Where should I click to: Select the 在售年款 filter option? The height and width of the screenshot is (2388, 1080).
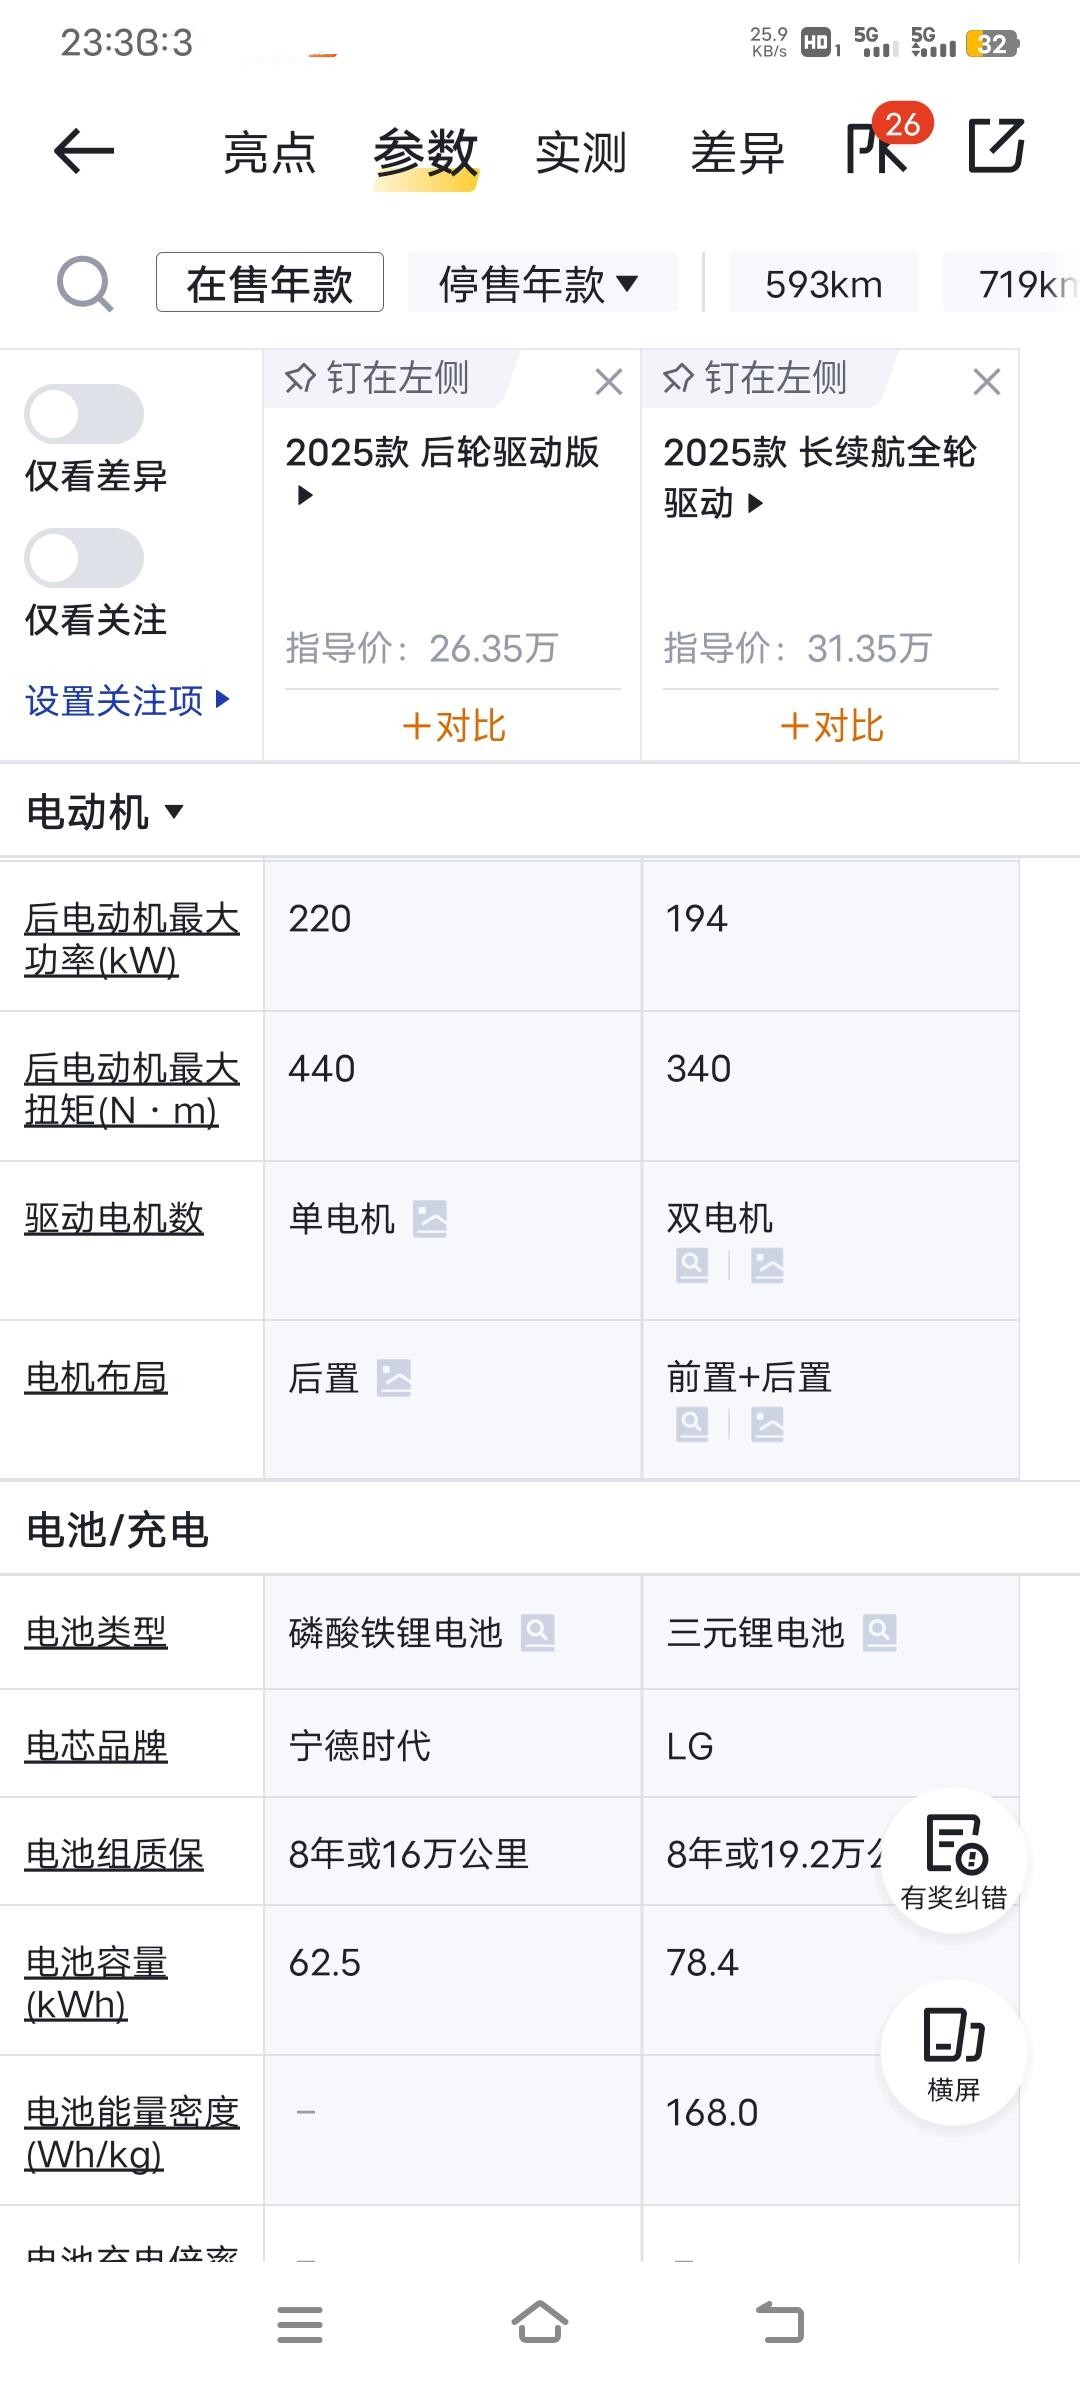pyautogui.click(x=270, y=283)
